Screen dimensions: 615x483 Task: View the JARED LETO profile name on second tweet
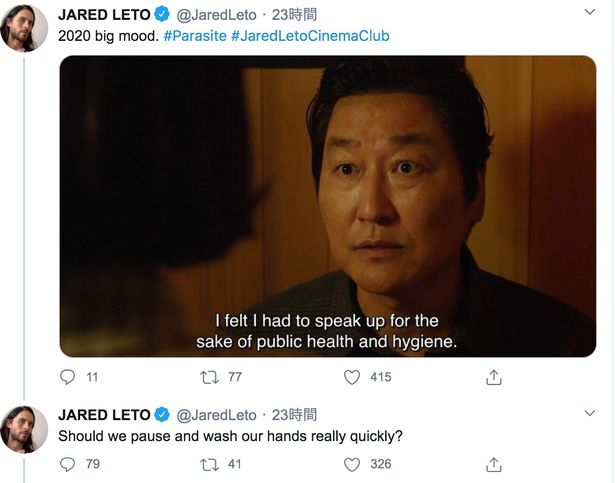[x=104, y=415]
